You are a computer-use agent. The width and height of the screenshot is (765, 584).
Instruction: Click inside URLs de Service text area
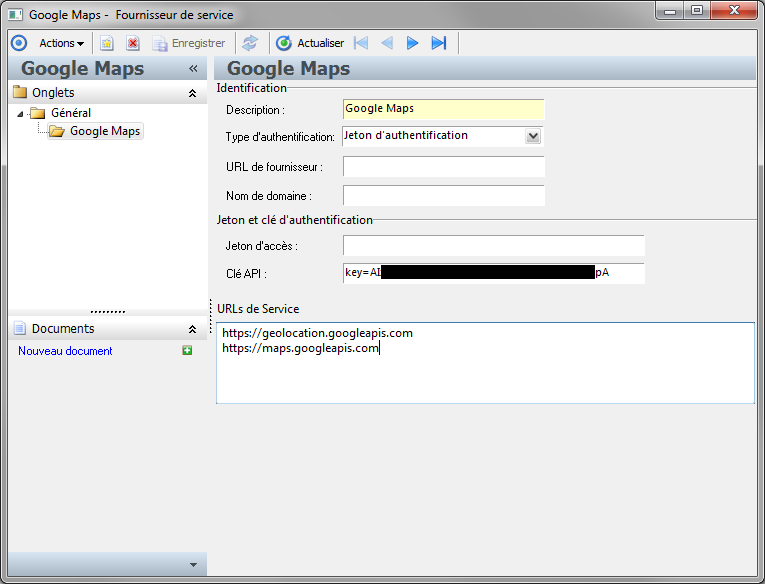point(485,363)
